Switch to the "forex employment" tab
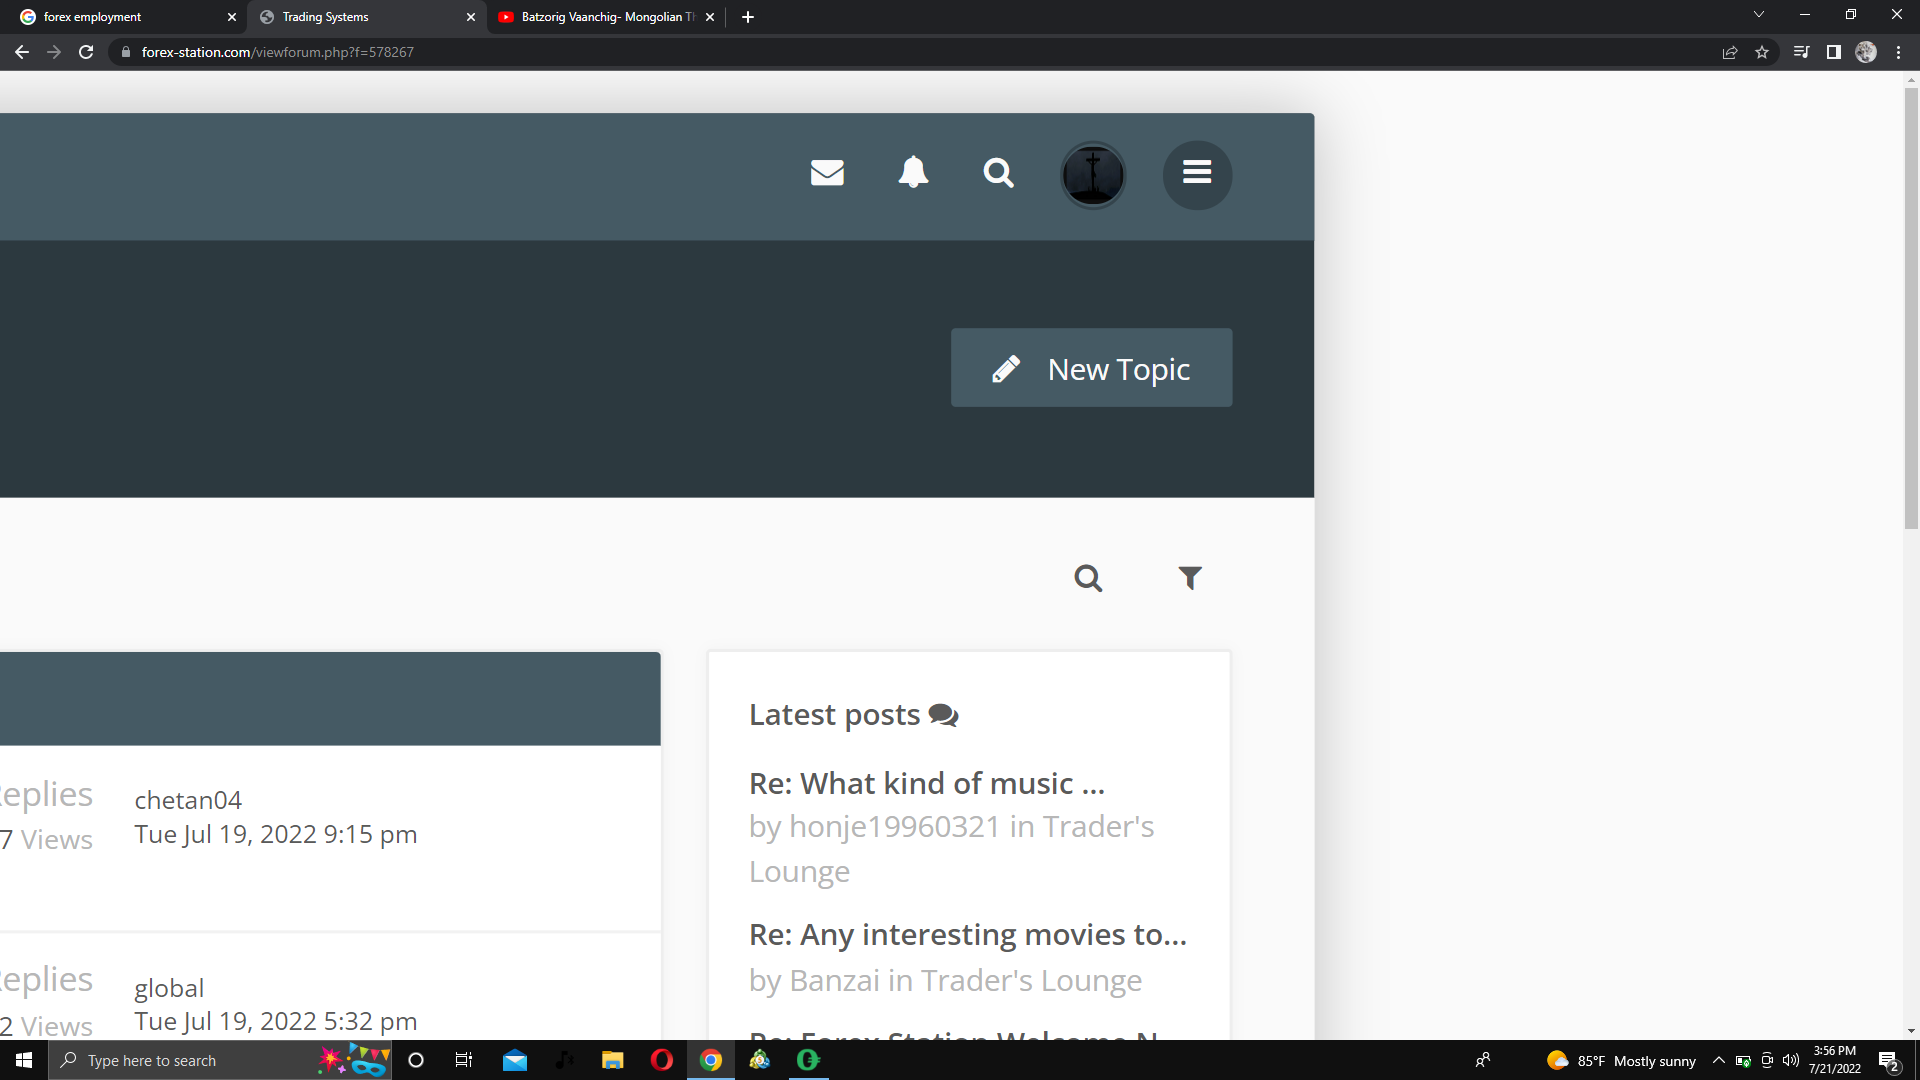 (120, 17)
